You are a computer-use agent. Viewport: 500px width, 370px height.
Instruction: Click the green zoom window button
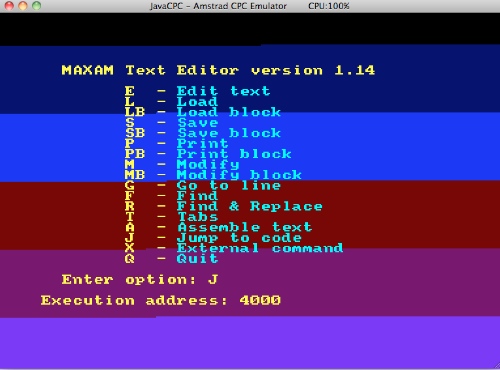(36, 6)
